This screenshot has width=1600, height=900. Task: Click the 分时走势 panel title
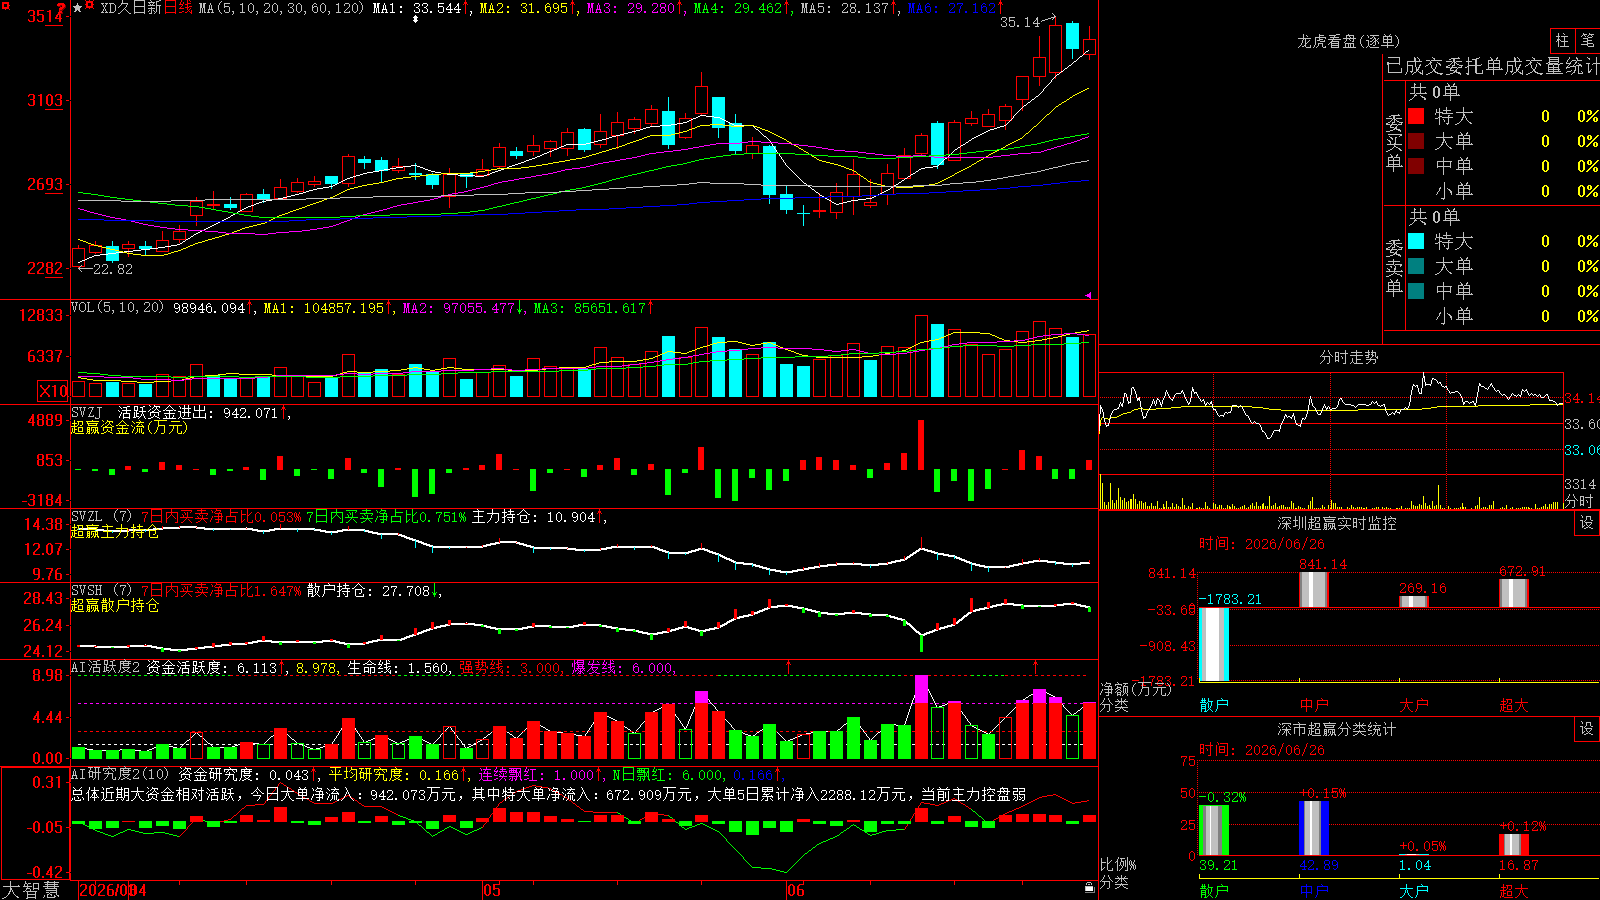(1349, 357)
